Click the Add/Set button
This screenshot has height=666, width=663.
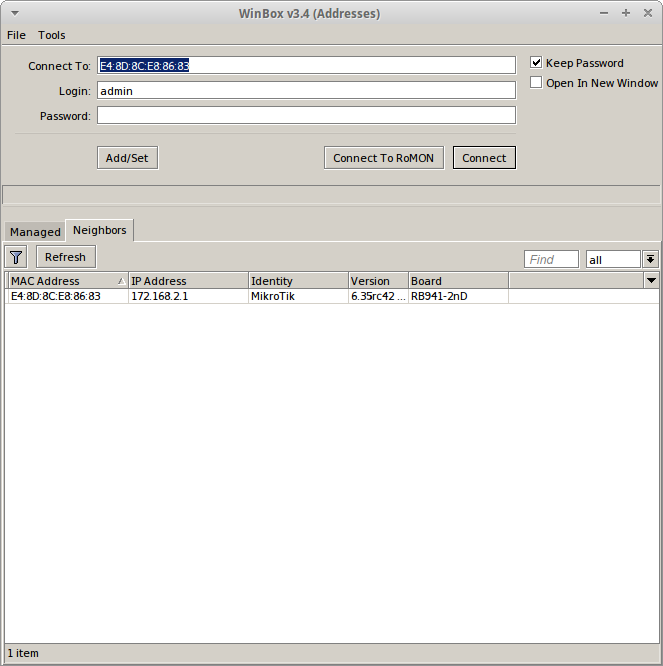coord(127,158)
